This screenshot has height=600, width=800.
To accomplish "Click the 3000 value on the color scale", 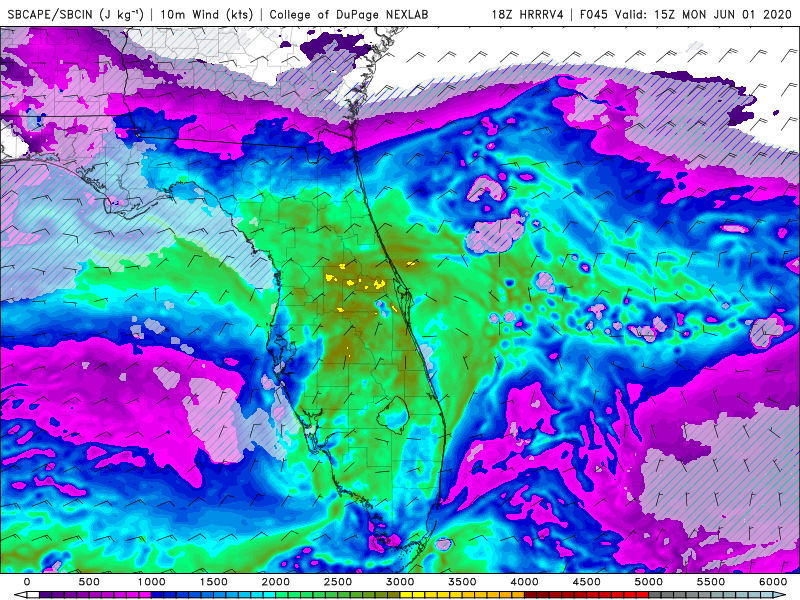I will coord(401,582).
